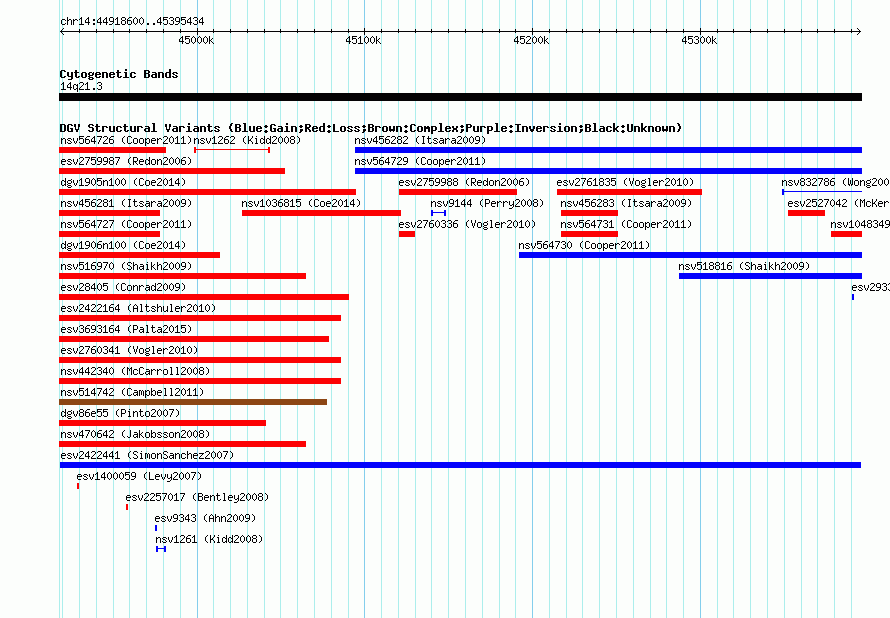Select the nsv1262 (Kidd2008) variant label
The image size is (890, 618).
[247, 140]
